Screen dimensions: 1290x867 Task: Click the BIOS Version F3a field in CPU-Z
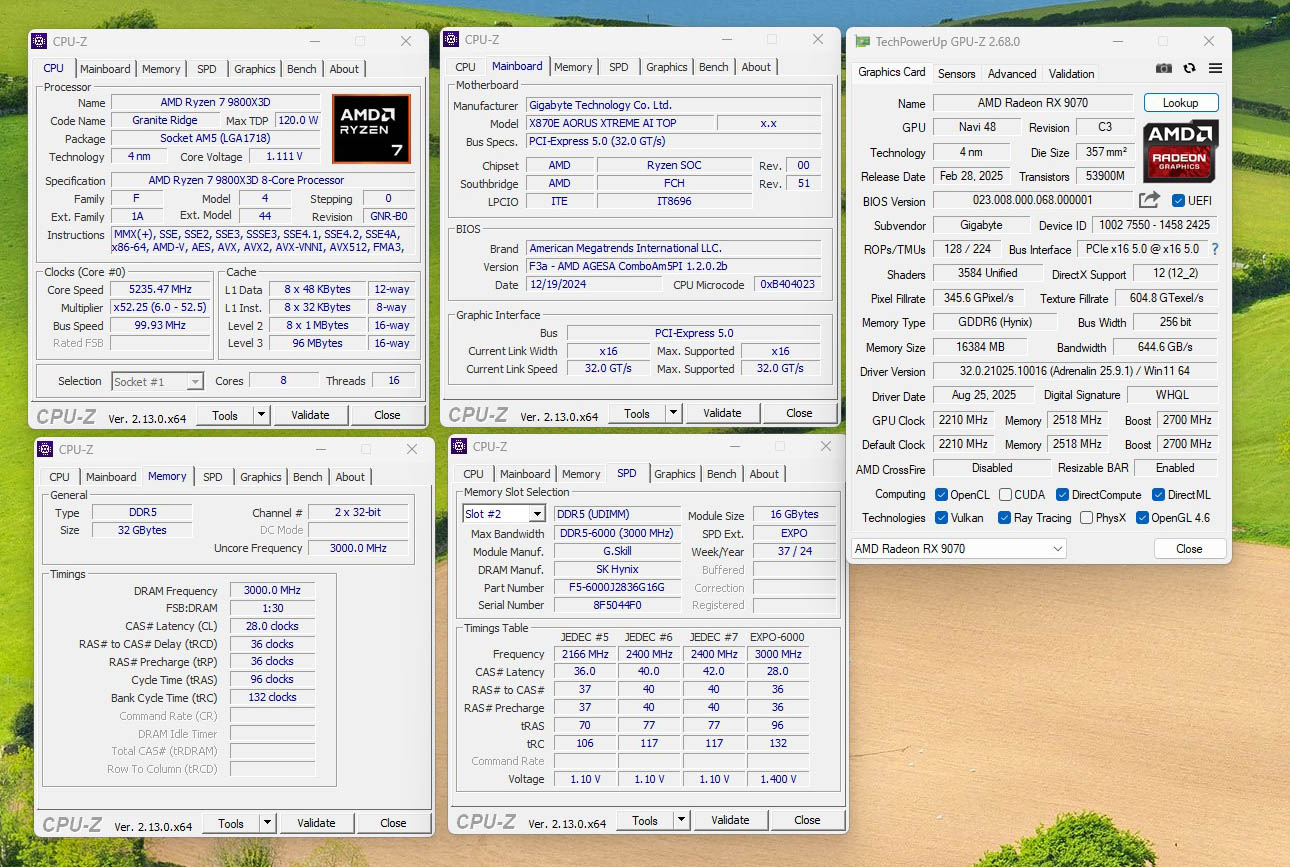point(673,267)
